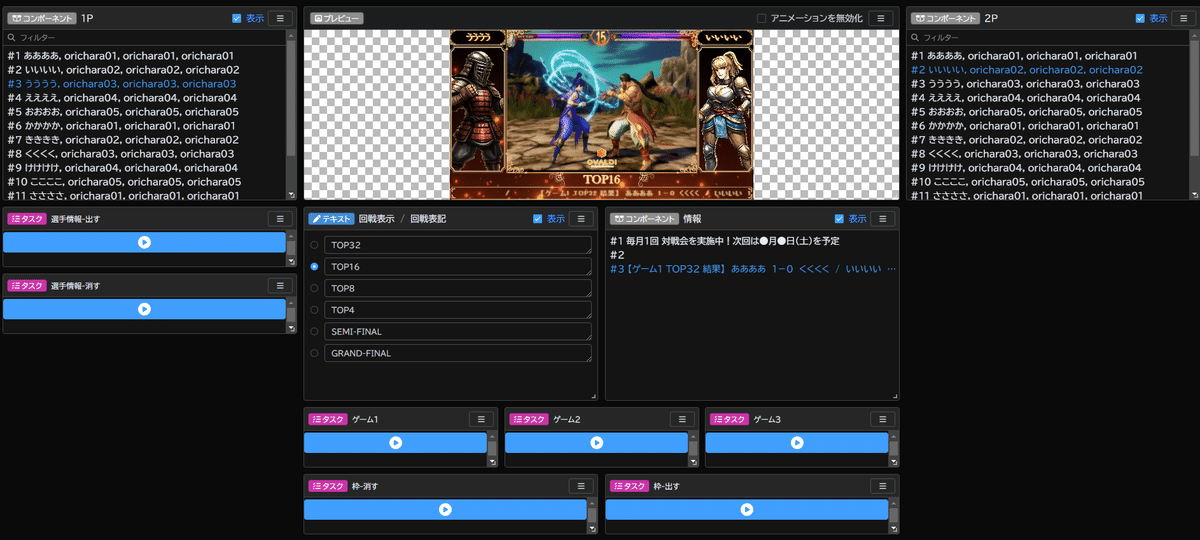Select 1P row #10 ここここ orichara05

pyautogui.click(x=145, y=182)
